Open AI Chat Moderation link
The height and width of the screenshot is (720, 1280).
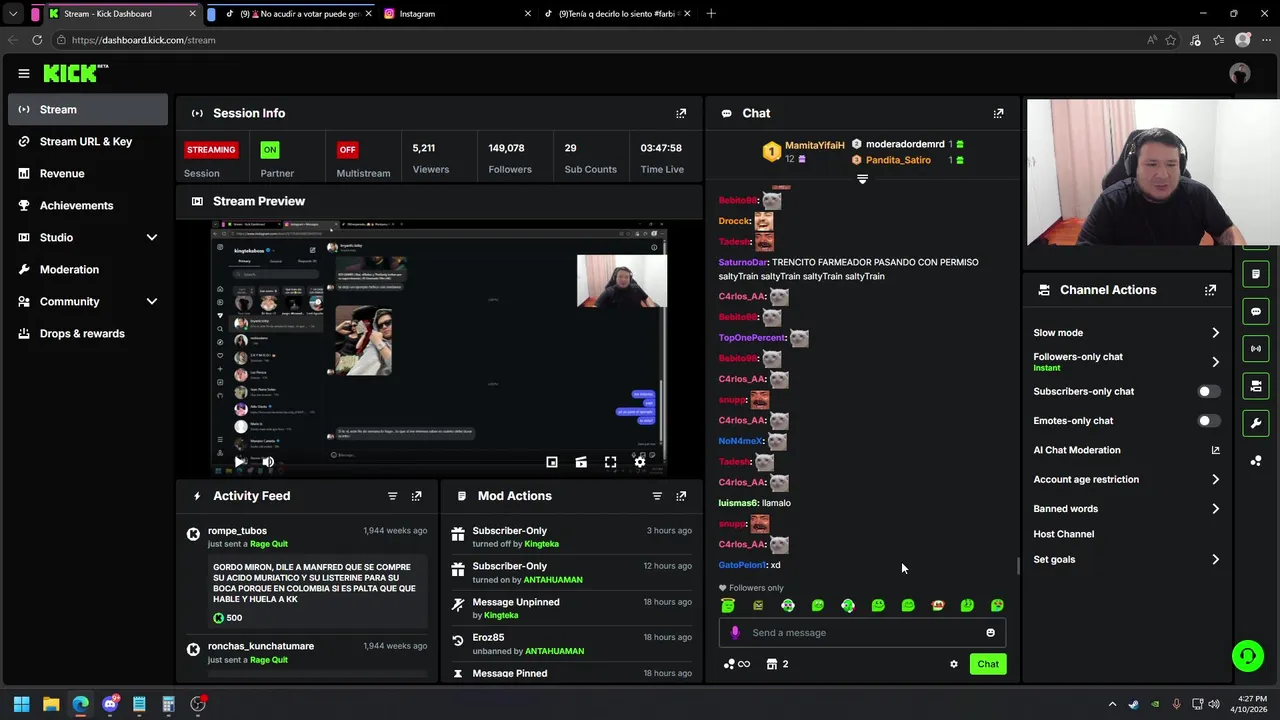(1126, 450)
